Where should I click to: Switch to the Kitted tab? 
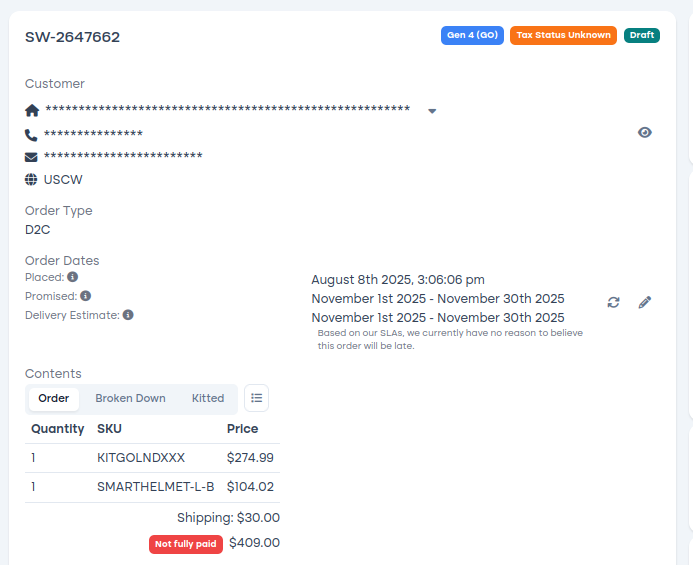pos(208,398)
